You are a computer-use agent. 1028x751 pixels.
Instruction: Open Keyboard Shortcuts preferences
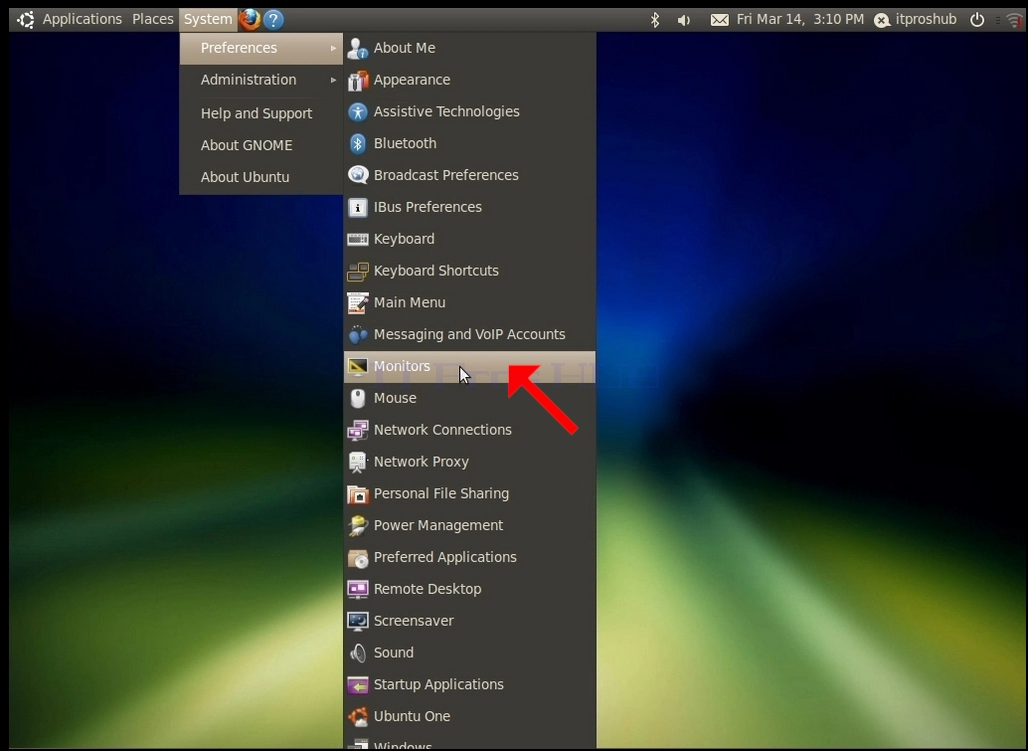point(469,271)
